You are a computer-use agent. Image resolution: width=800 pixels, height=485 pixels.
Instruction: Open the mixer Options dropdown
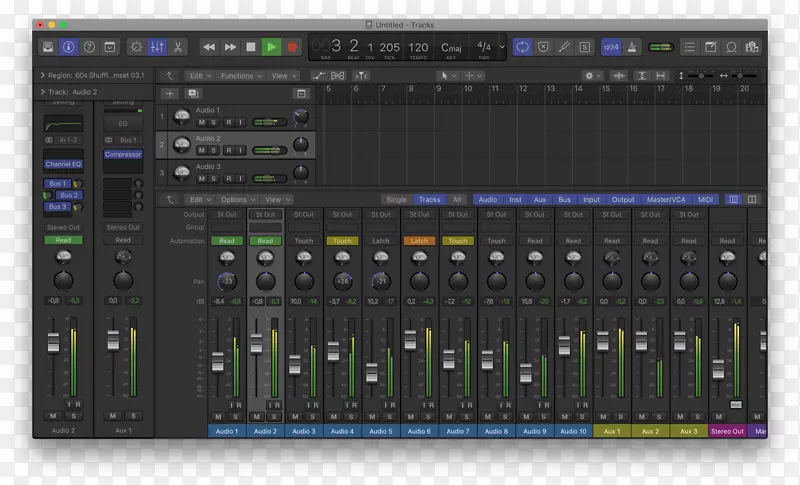(236, 199)
